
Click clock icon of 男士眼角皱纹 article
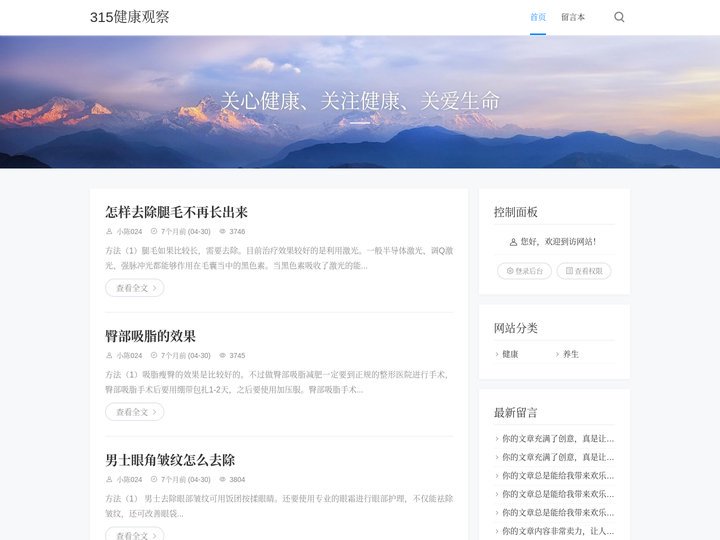pos(154,479)
